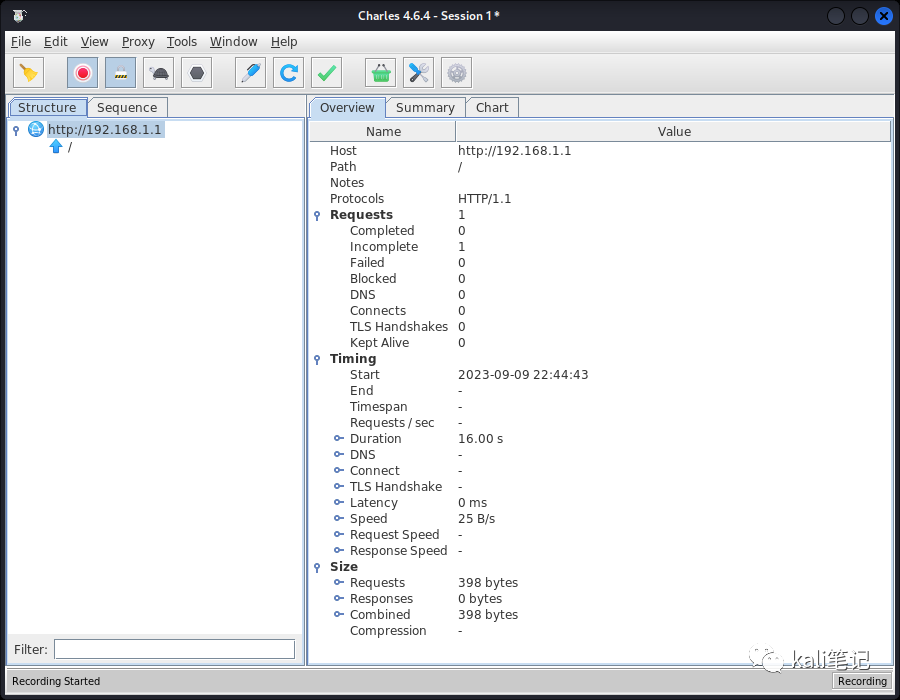The width and height of the screenshot is (900, 700).
Task: Open Settings gear icon in toolbar
Action: coord(457,73)
